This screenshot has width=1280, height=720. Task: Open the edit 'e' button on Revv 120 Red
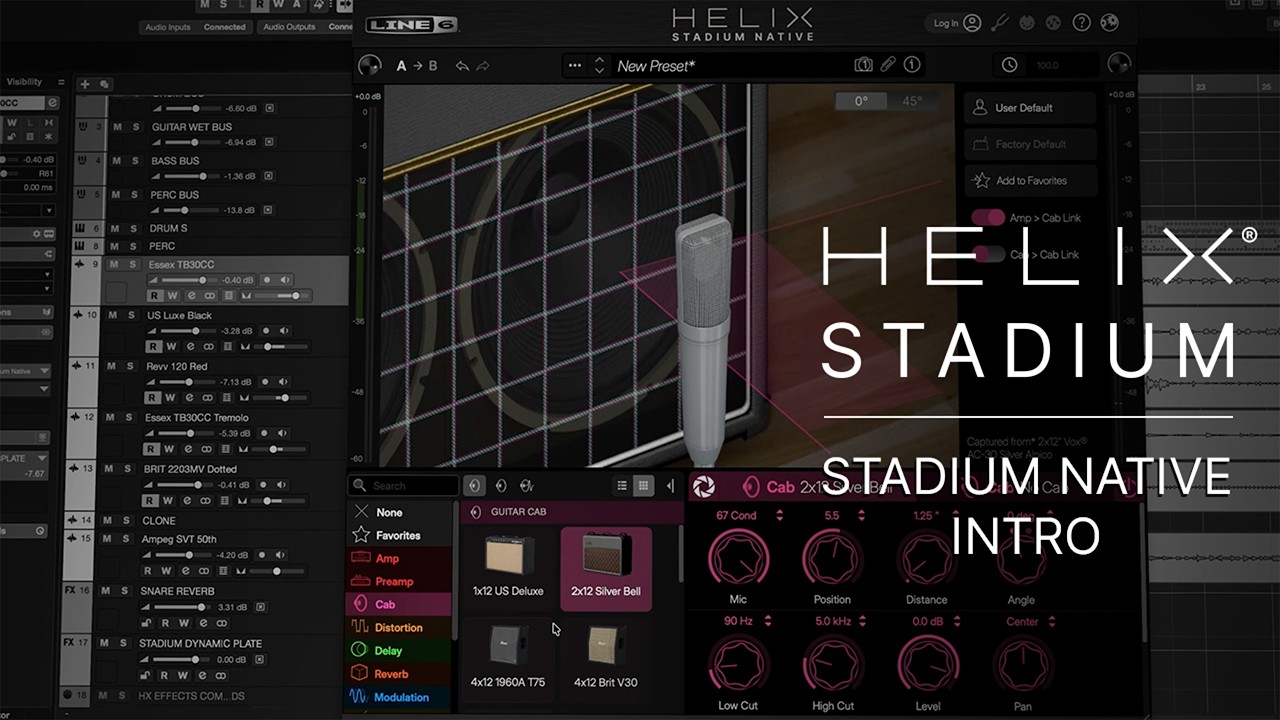tap(190, 398)
